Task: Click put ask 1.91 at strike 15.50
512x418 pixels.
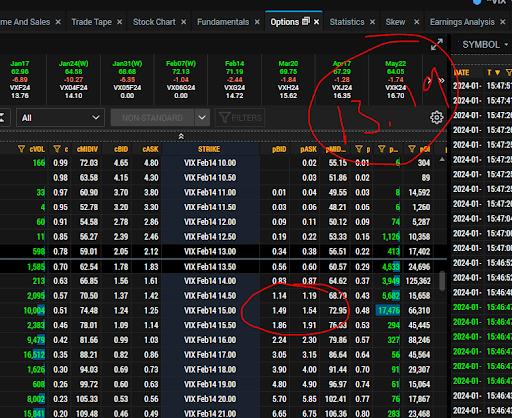Action: pyautogui.click(x=309, y=325)
